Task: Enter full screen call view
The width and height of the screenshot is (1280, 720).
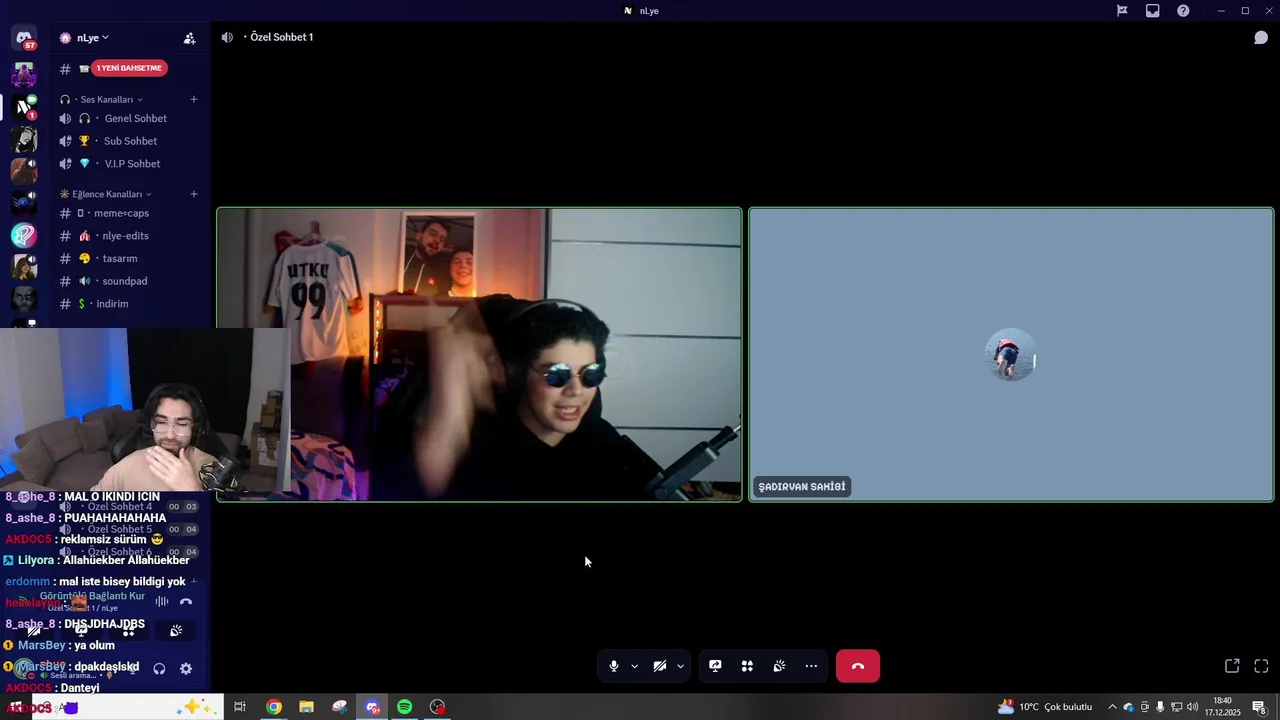Action: [1261, 666]
